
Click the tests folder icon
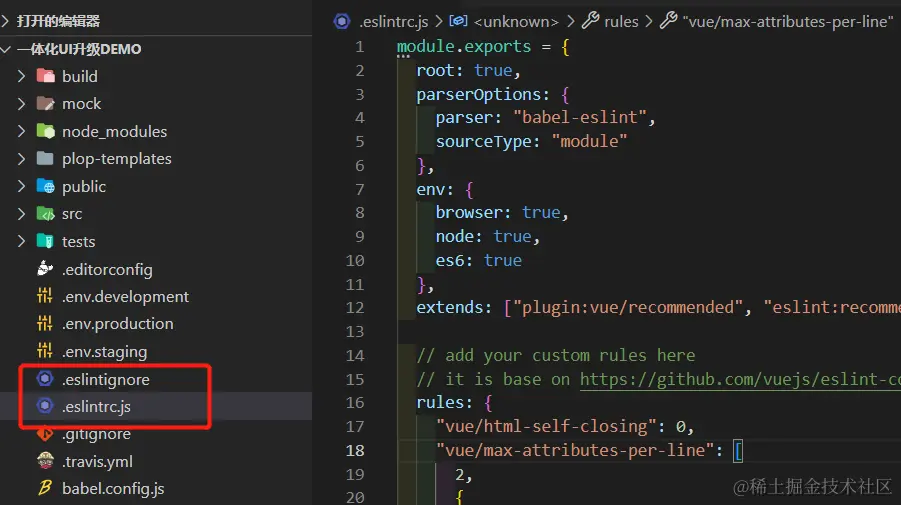pos(45,241)
